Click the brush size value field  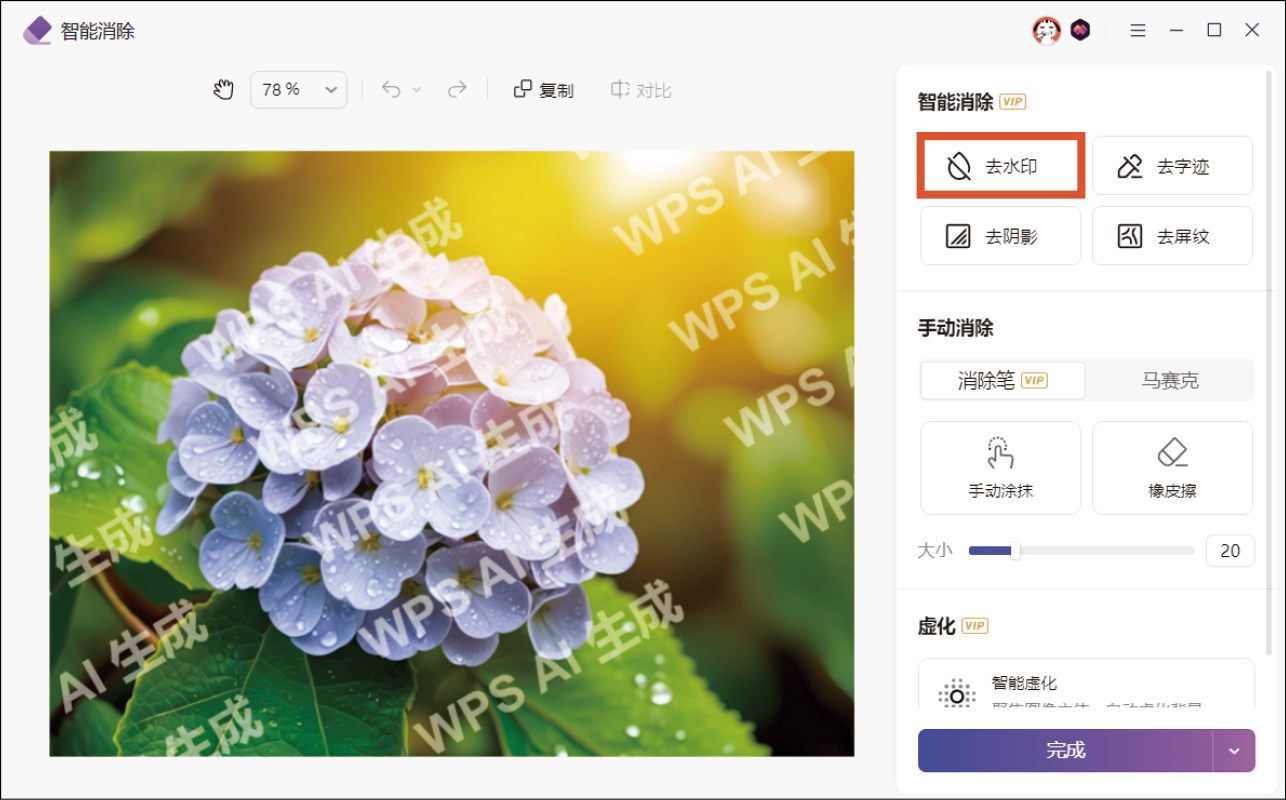[1230, 551]
